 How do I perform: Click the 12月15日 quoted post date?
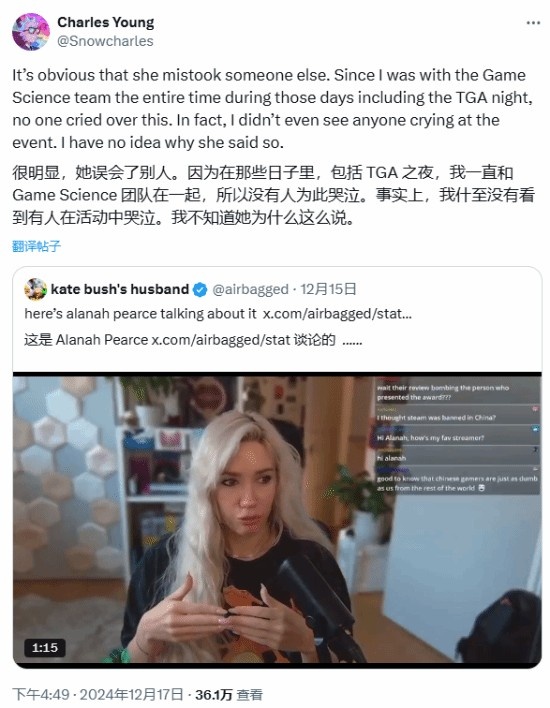click(x=328, y=289)
